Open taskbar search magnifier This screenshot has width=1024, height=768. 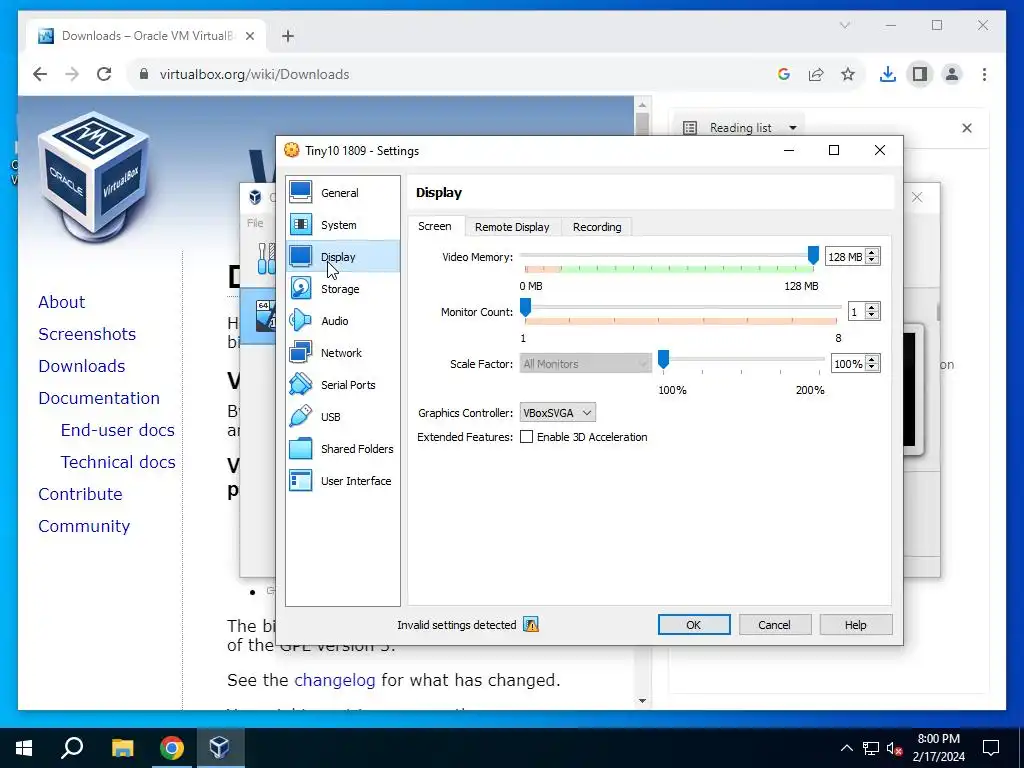click(72, 748)
